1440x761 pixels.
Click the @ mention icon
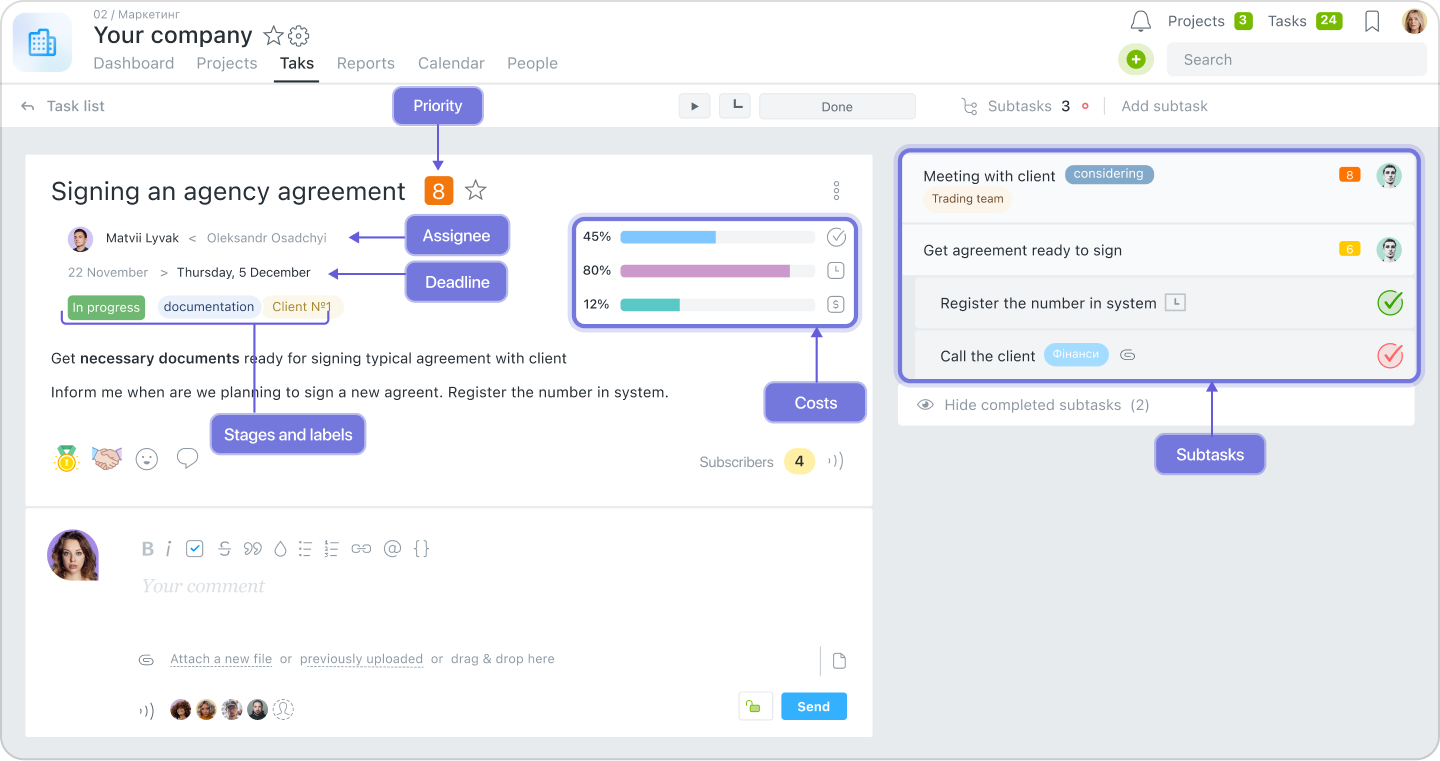coord(392,548)
